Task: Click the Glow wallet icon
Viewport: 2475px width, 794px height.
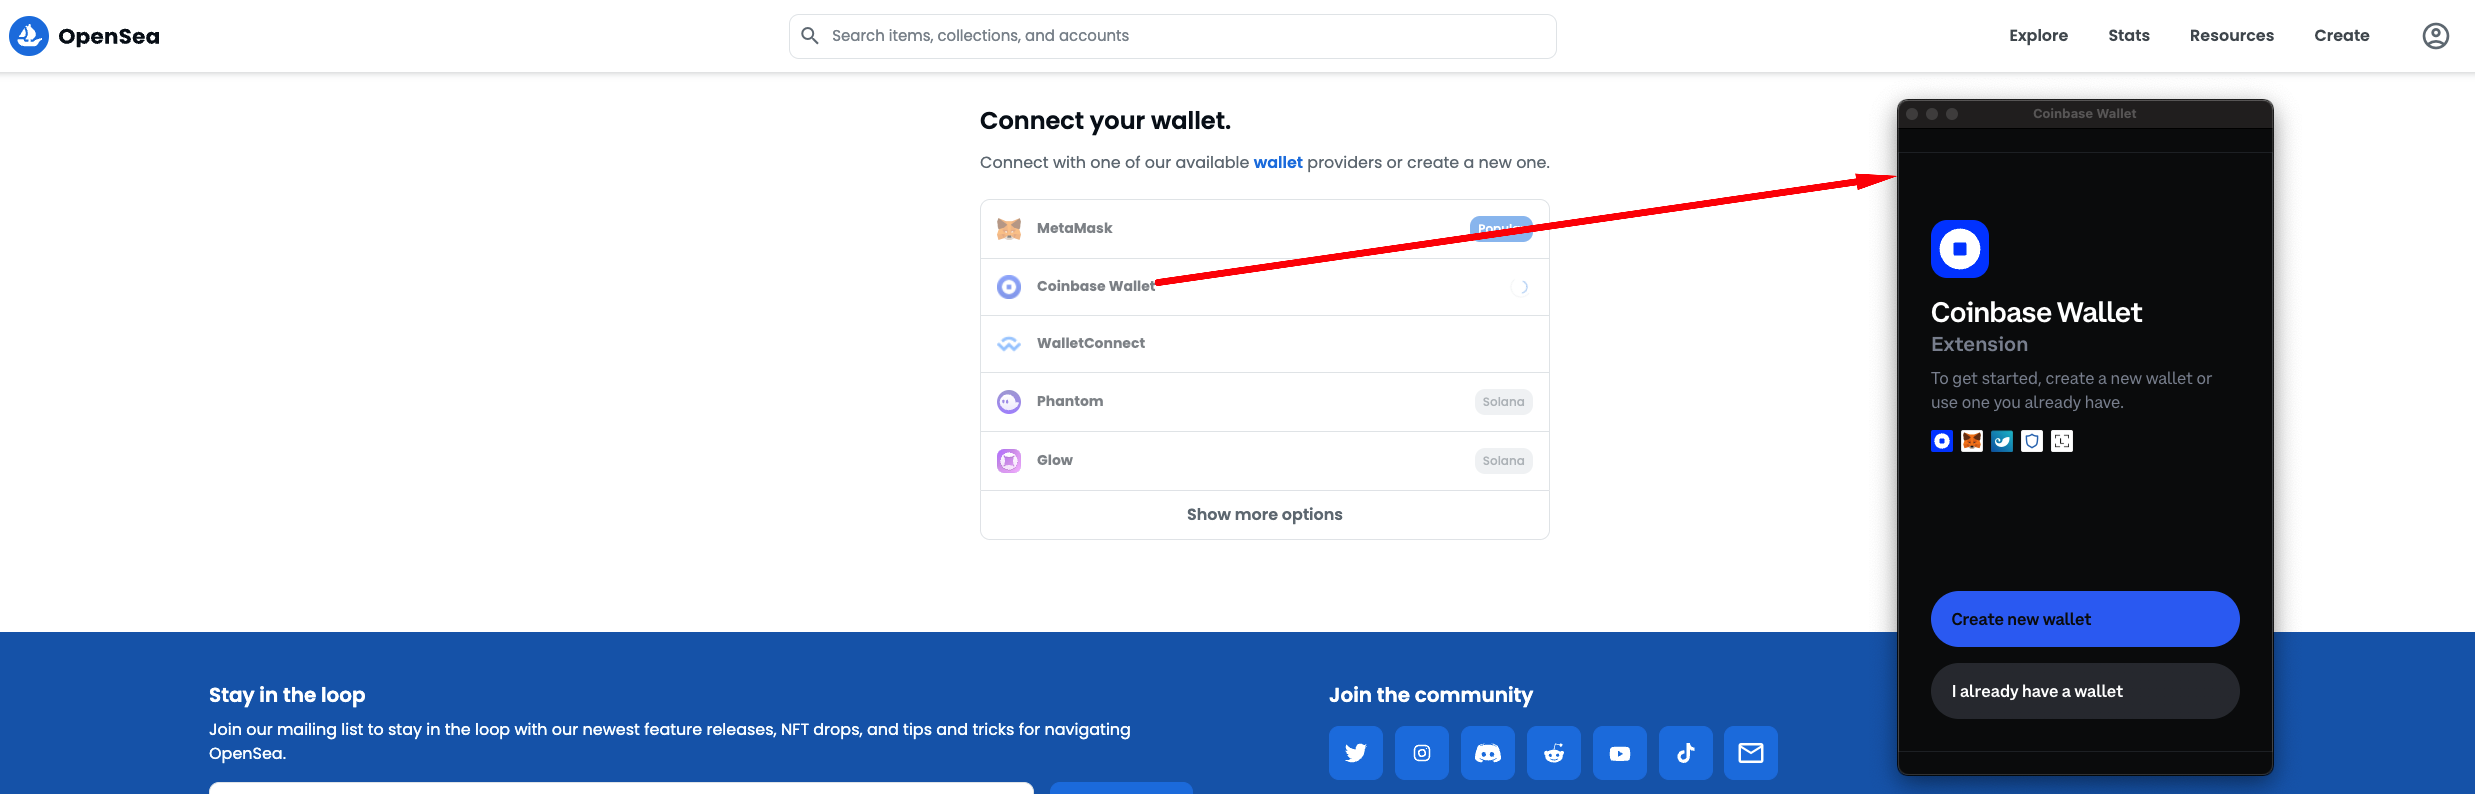Action: [x=1009, y=461]
